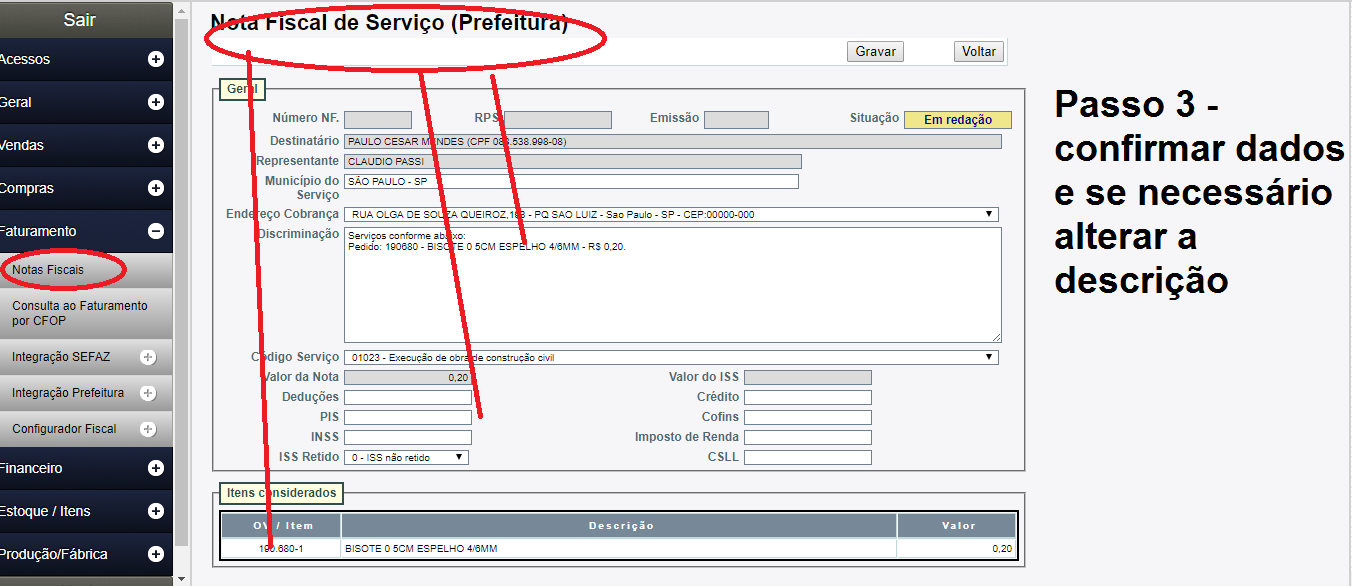Viewport: 1352px width, 586px height.
Task: Expand the Produção/Fábrica plus icon
Action: [155, 554]
